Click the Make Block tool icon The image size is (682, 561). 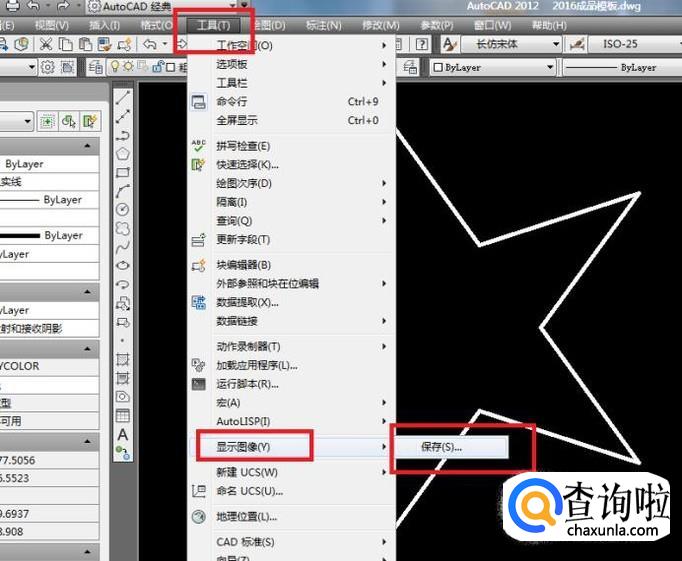pyautogui.click(x=123, y=322)
